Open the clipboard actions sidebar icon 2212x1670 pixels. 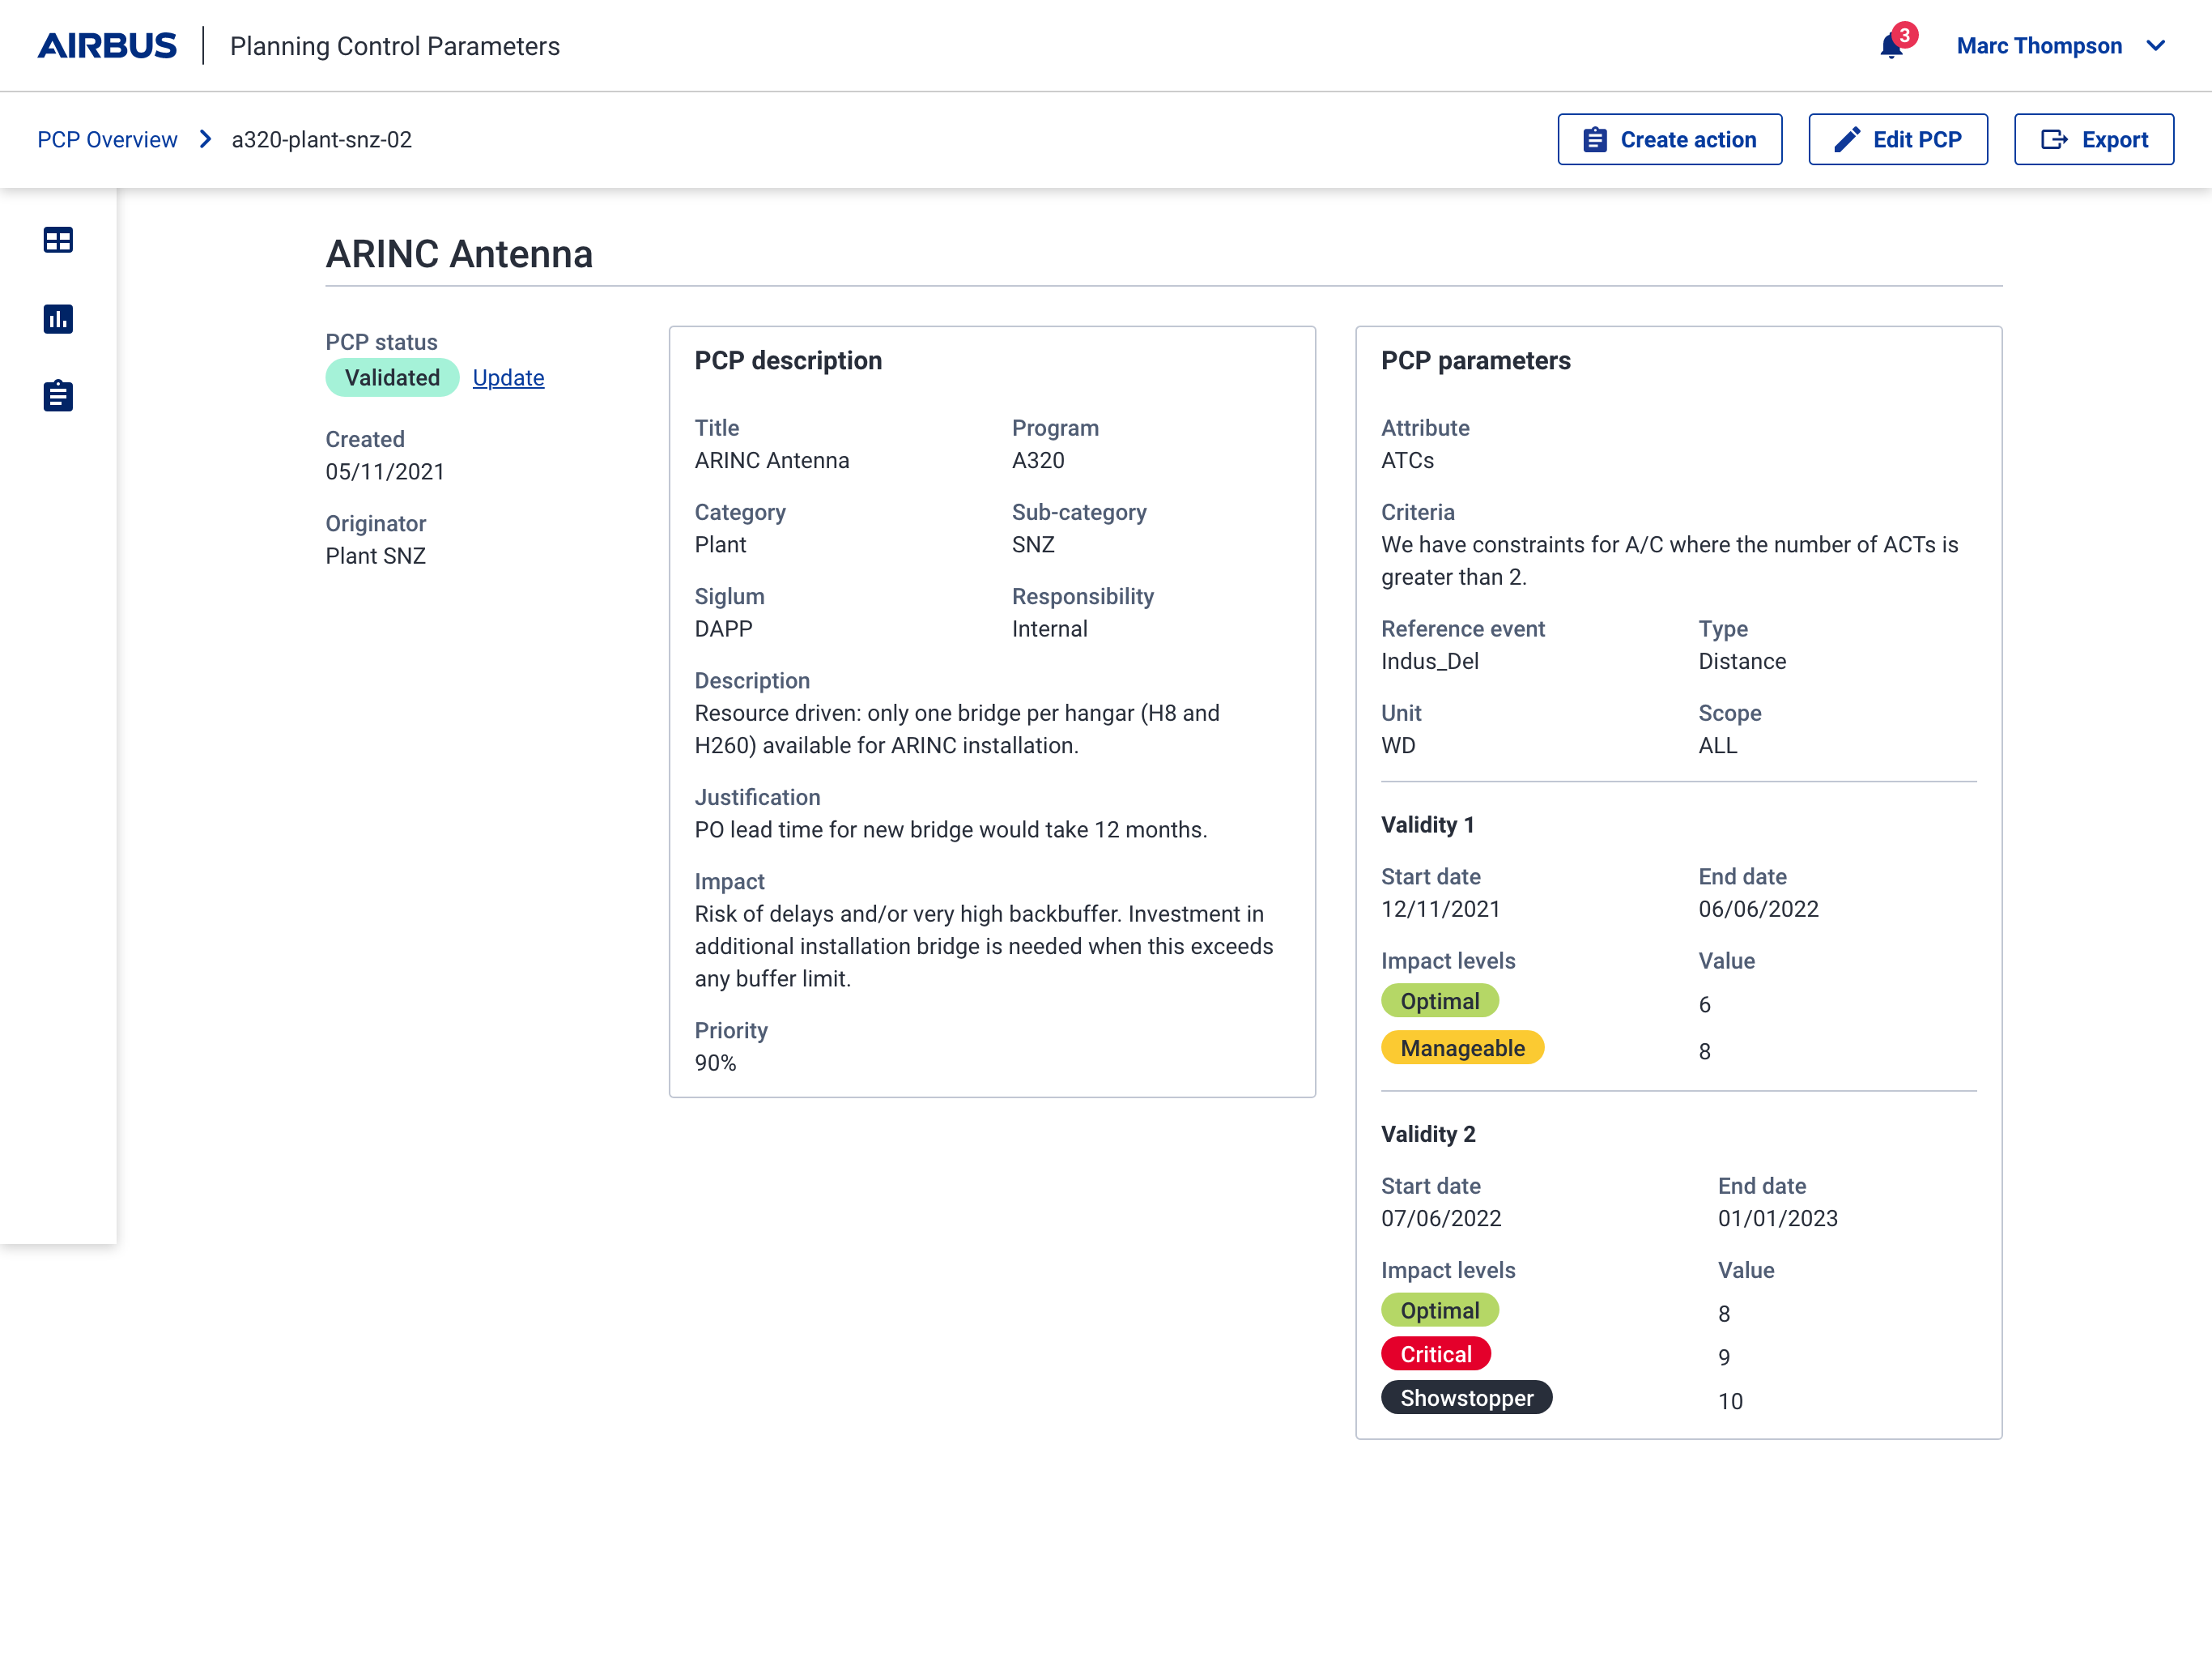[58, 396]
